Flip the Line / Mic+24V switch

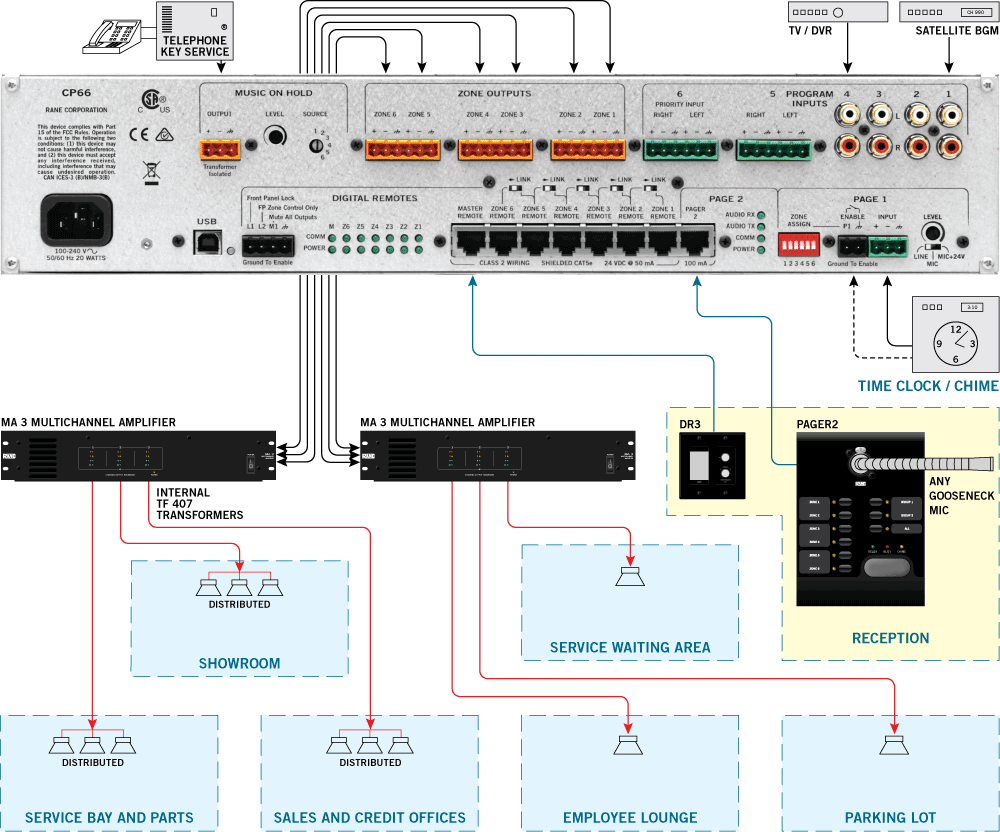point(932,247)
